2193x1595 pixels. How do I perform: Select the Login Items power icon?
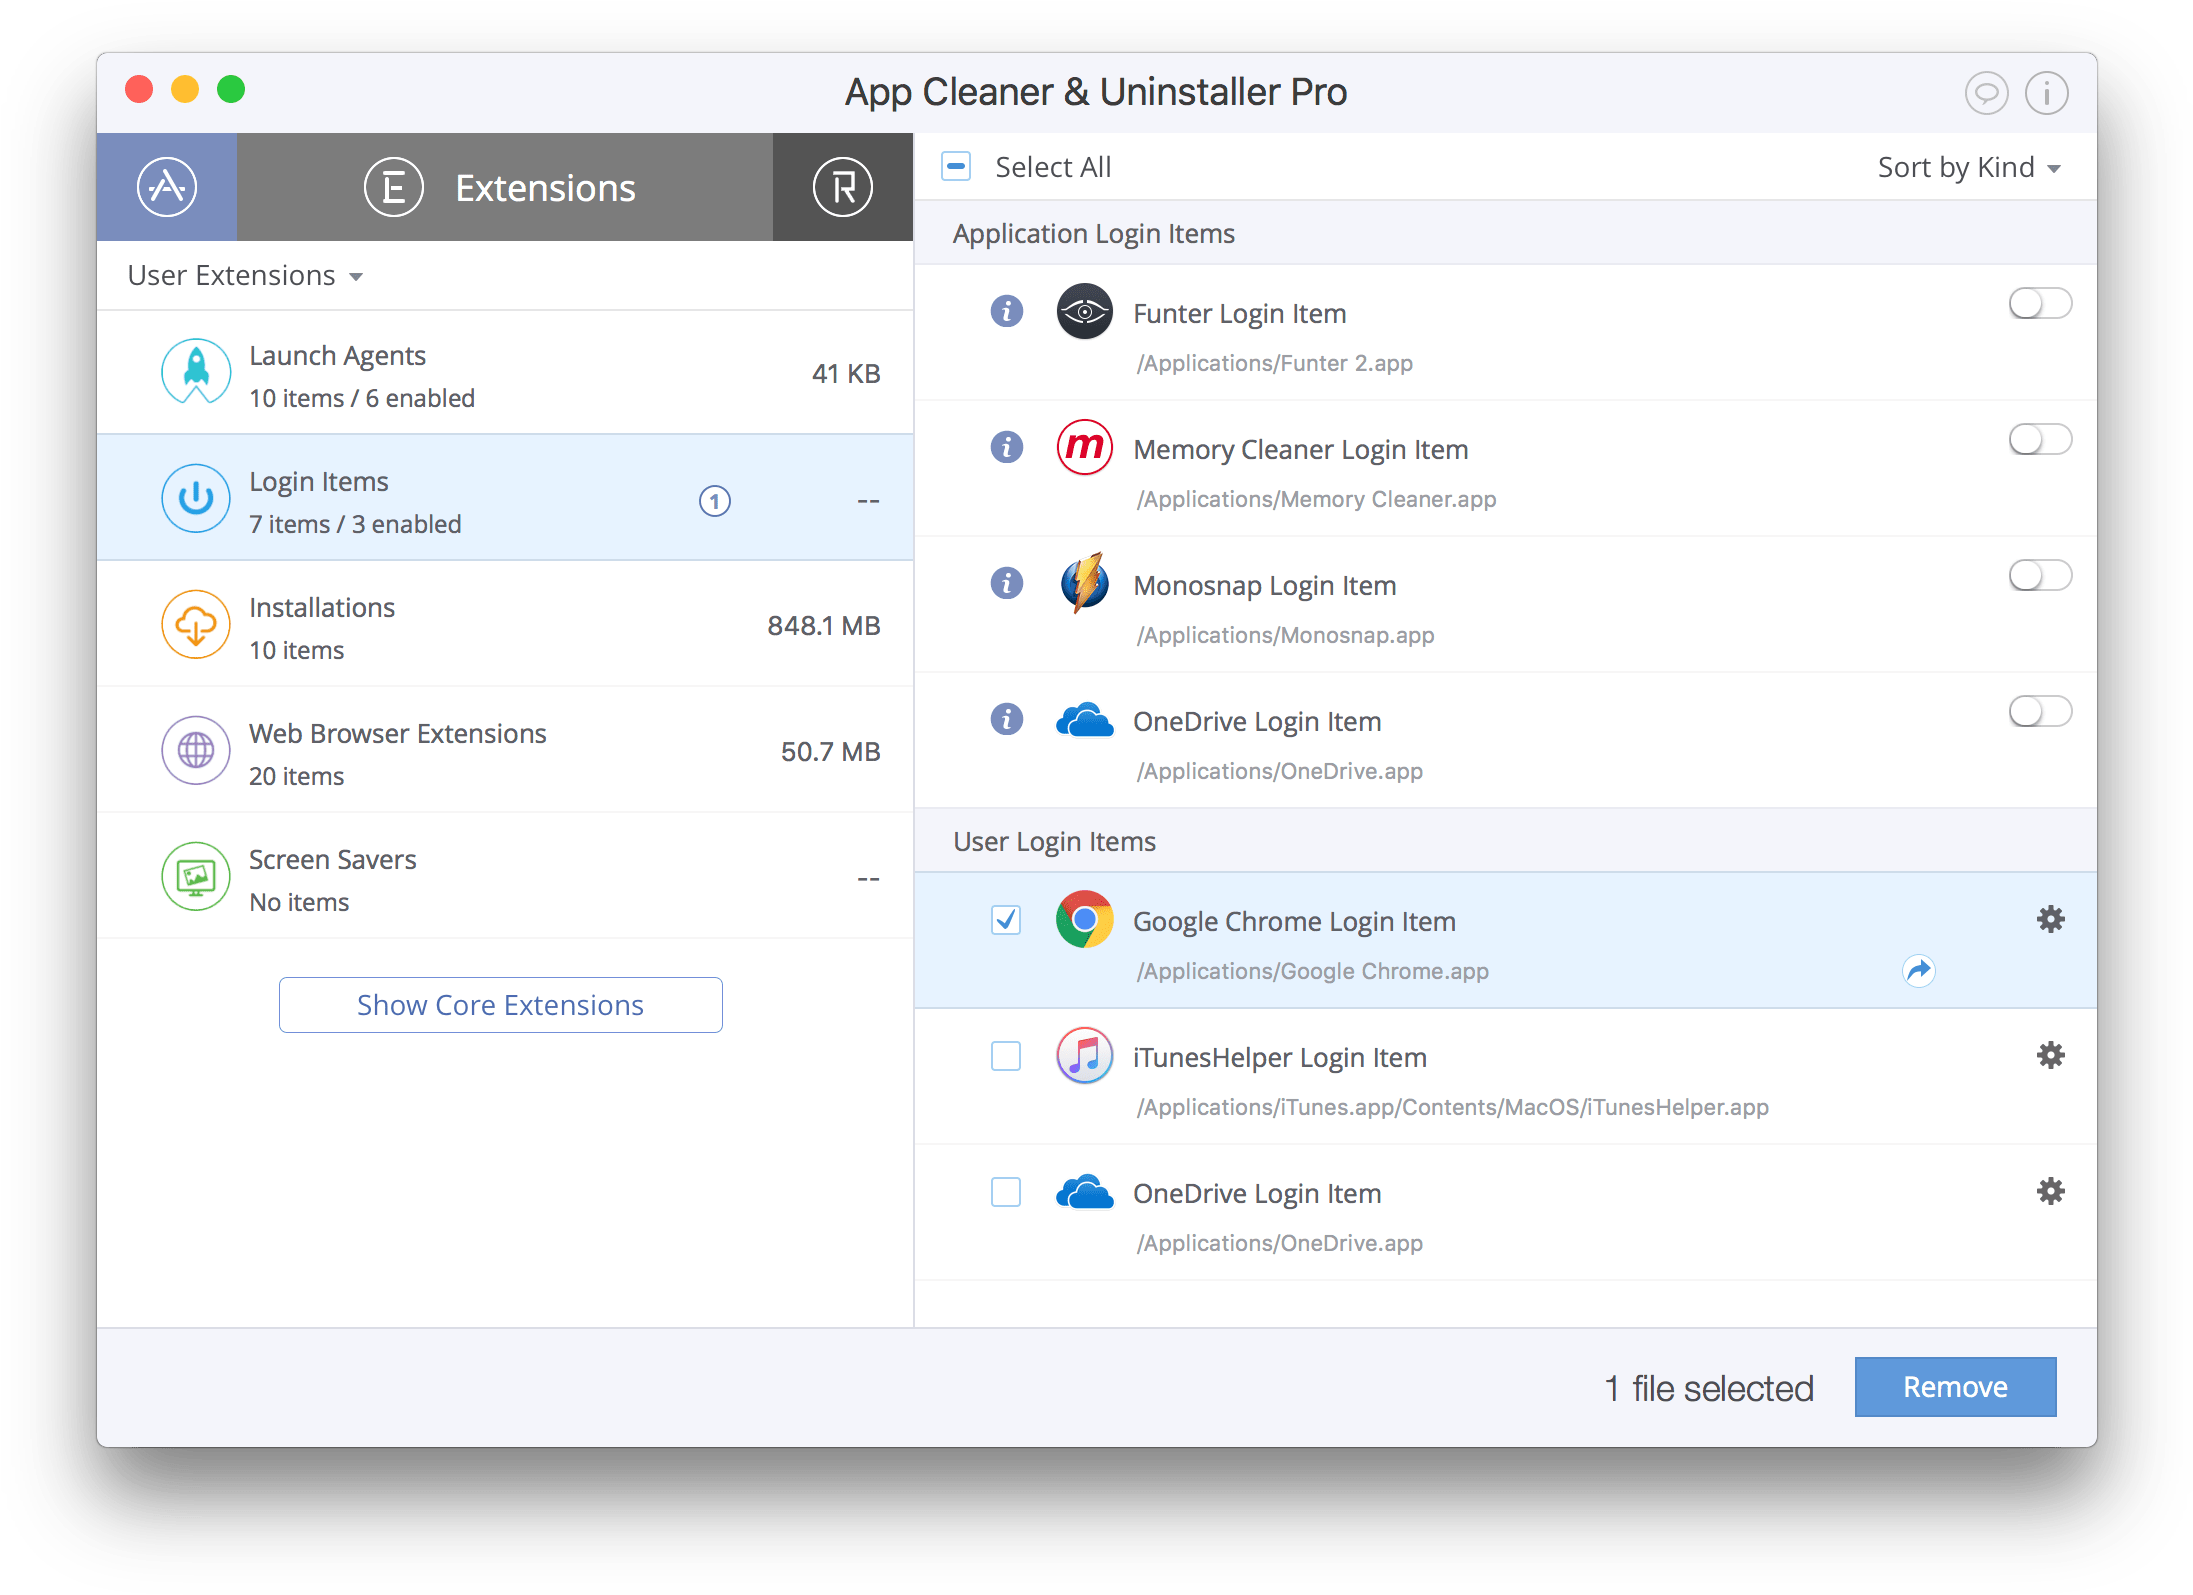(196, 498)
